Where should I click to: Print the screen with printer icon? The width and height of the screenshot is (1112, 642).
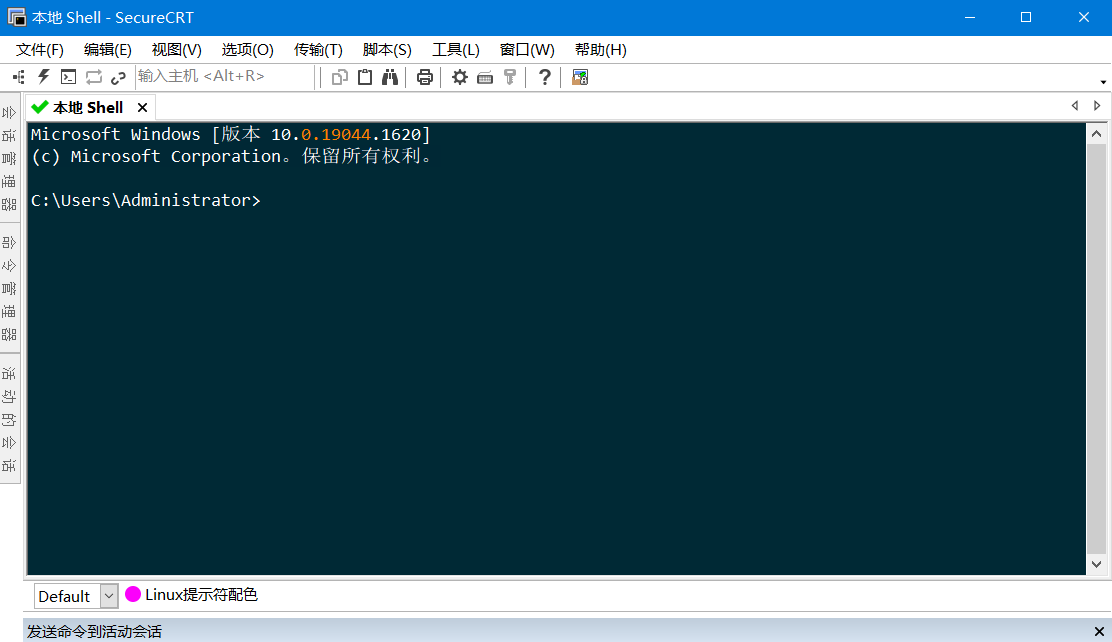click(x=424, y=76)
